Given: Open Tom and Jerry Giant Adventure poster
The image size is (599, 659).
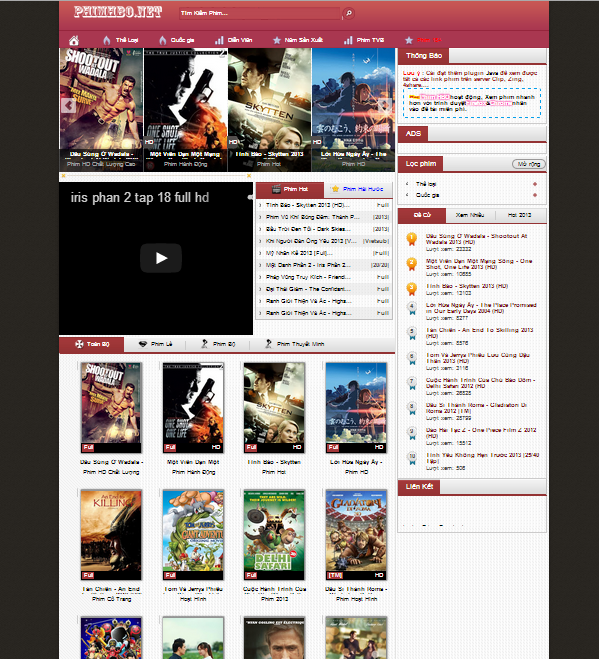Looking at the screenshot, I should coord(193,535).
